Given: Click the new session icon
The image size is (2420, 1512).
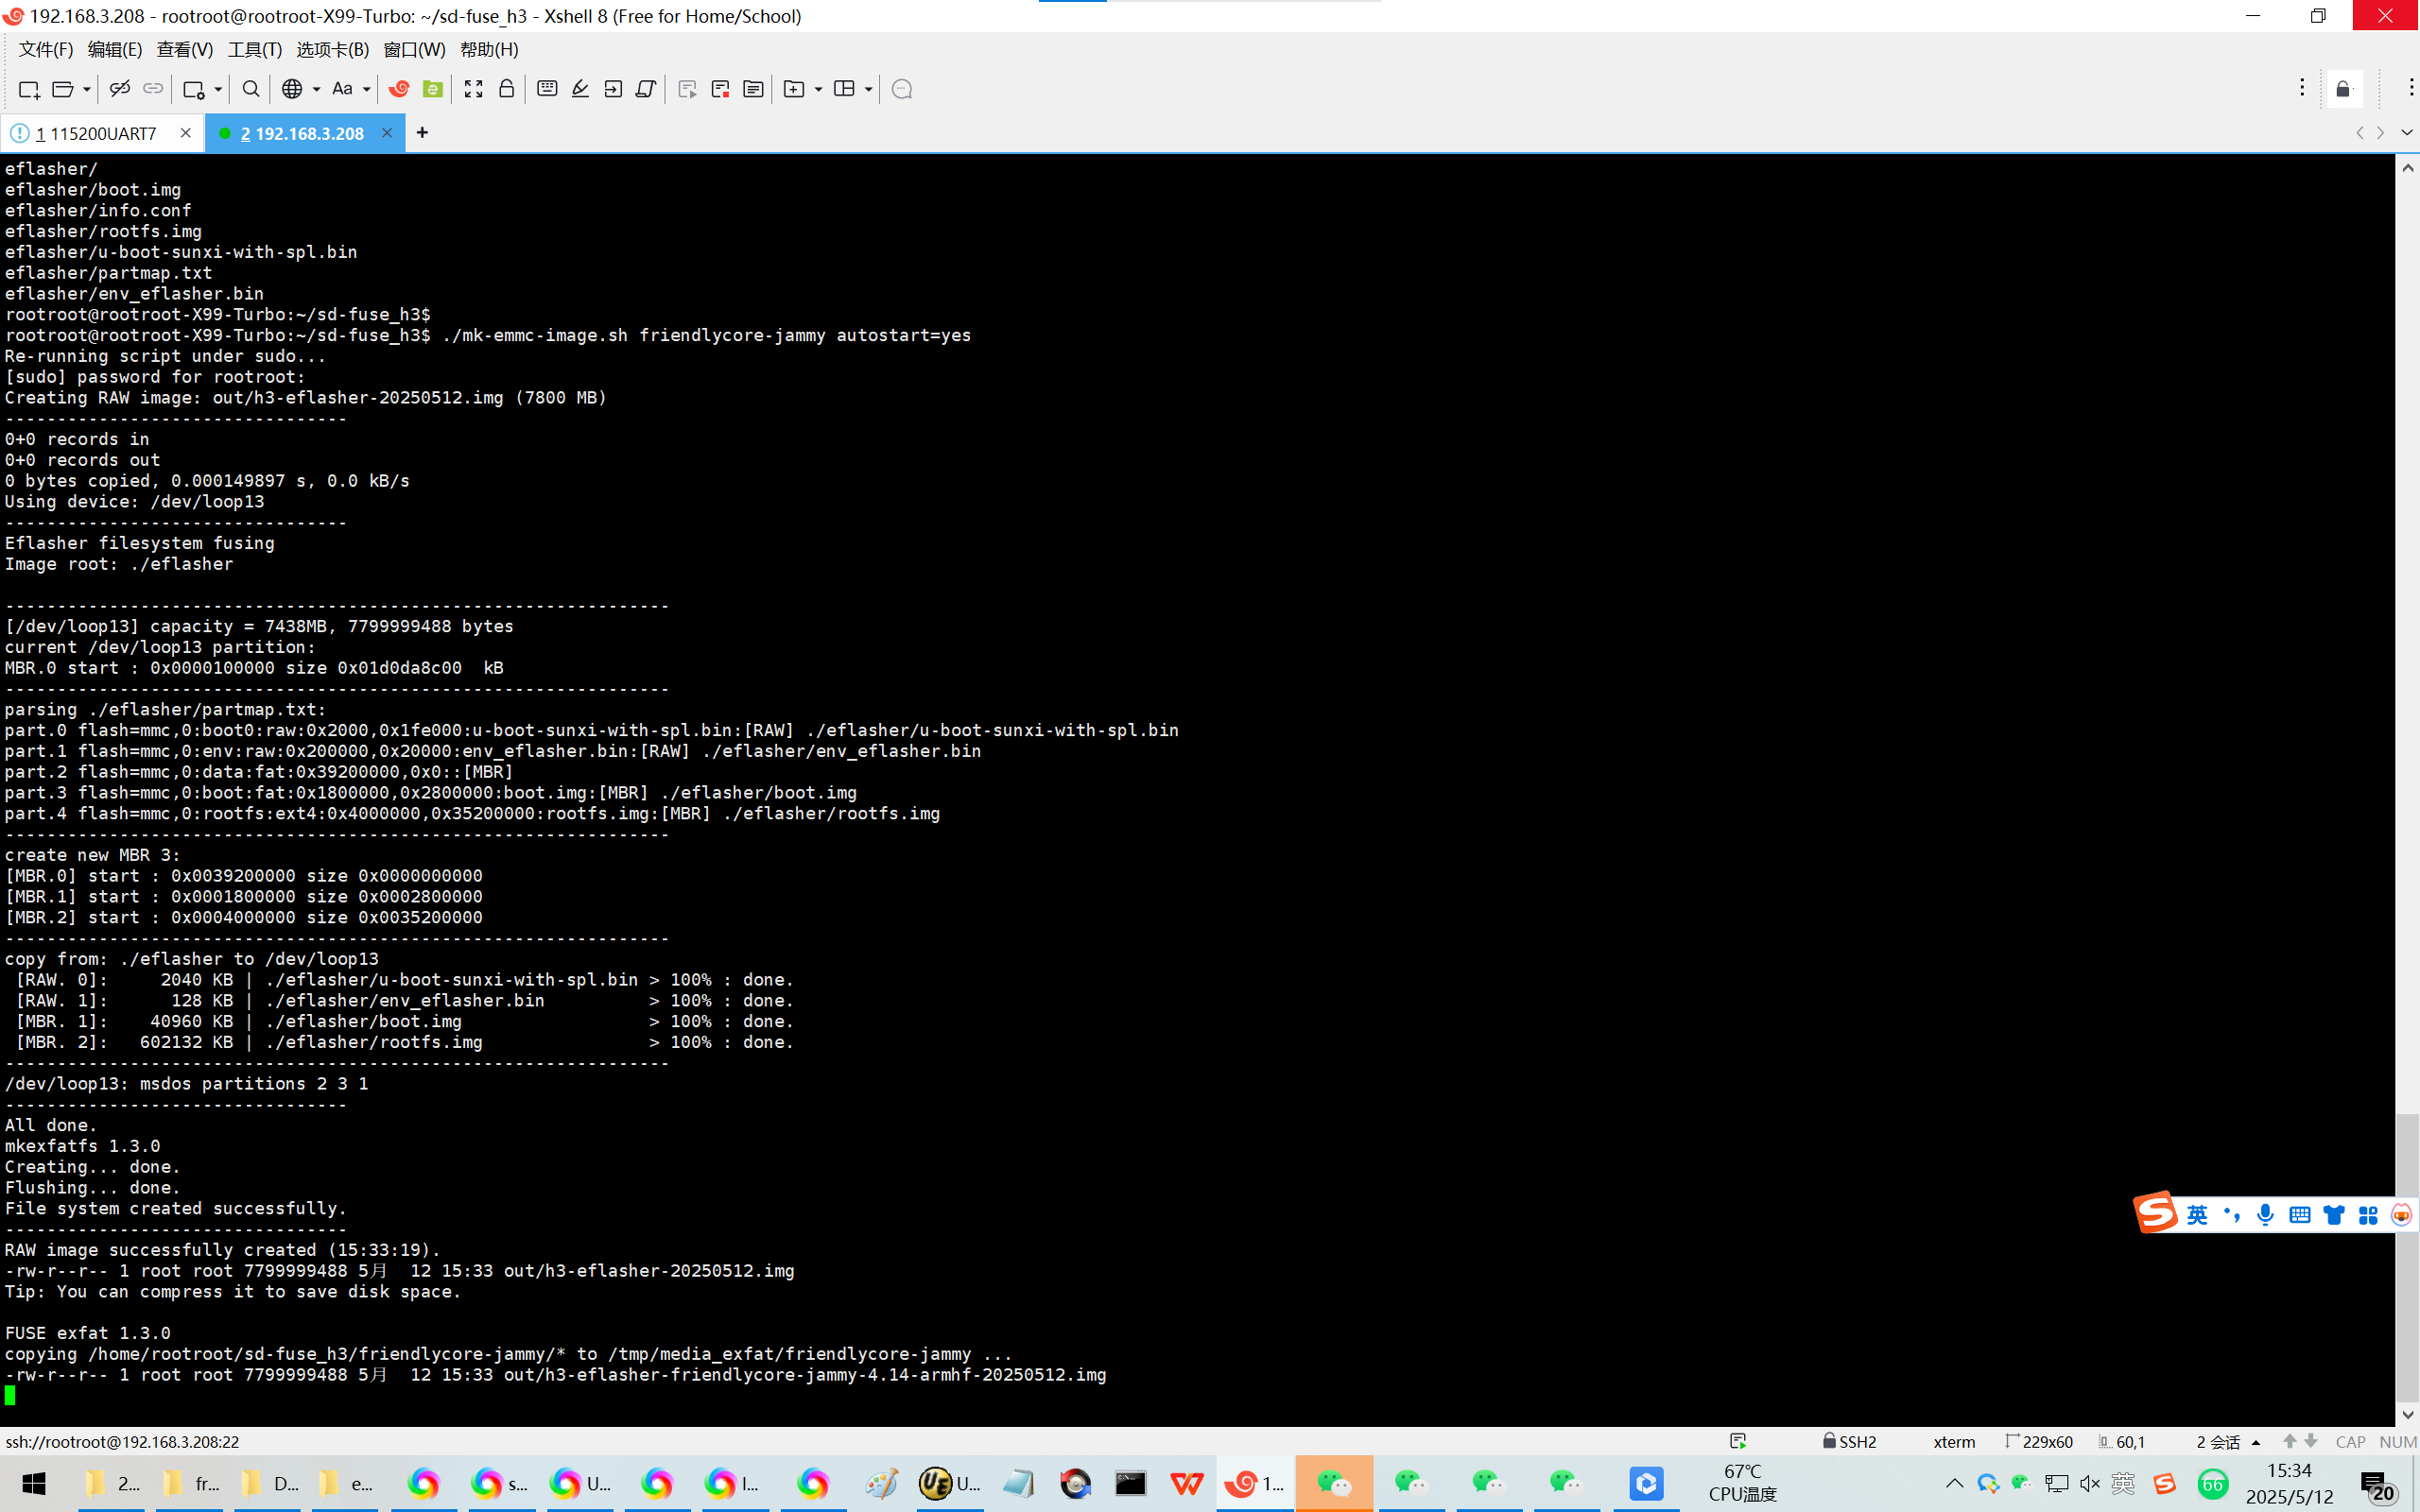Looking at the screenshot, I should 29,89.
